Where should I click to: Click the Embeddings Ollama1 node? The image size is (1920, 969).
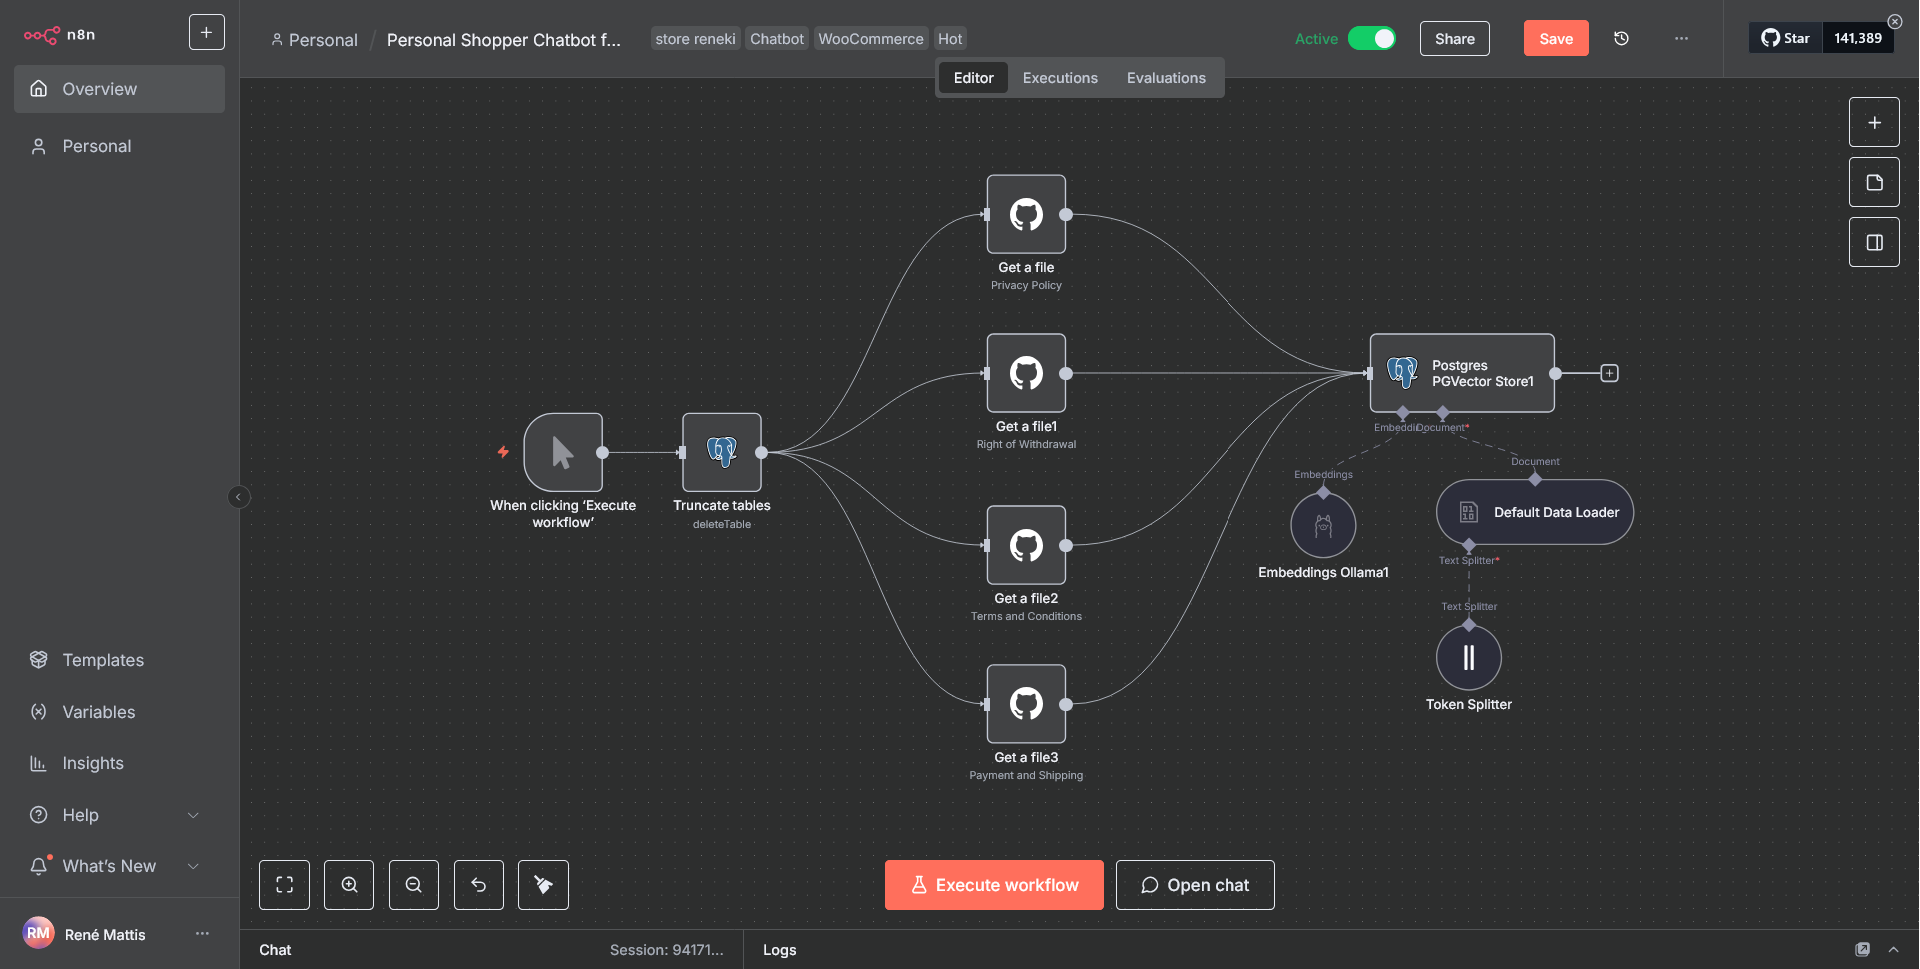[1323, 526]
